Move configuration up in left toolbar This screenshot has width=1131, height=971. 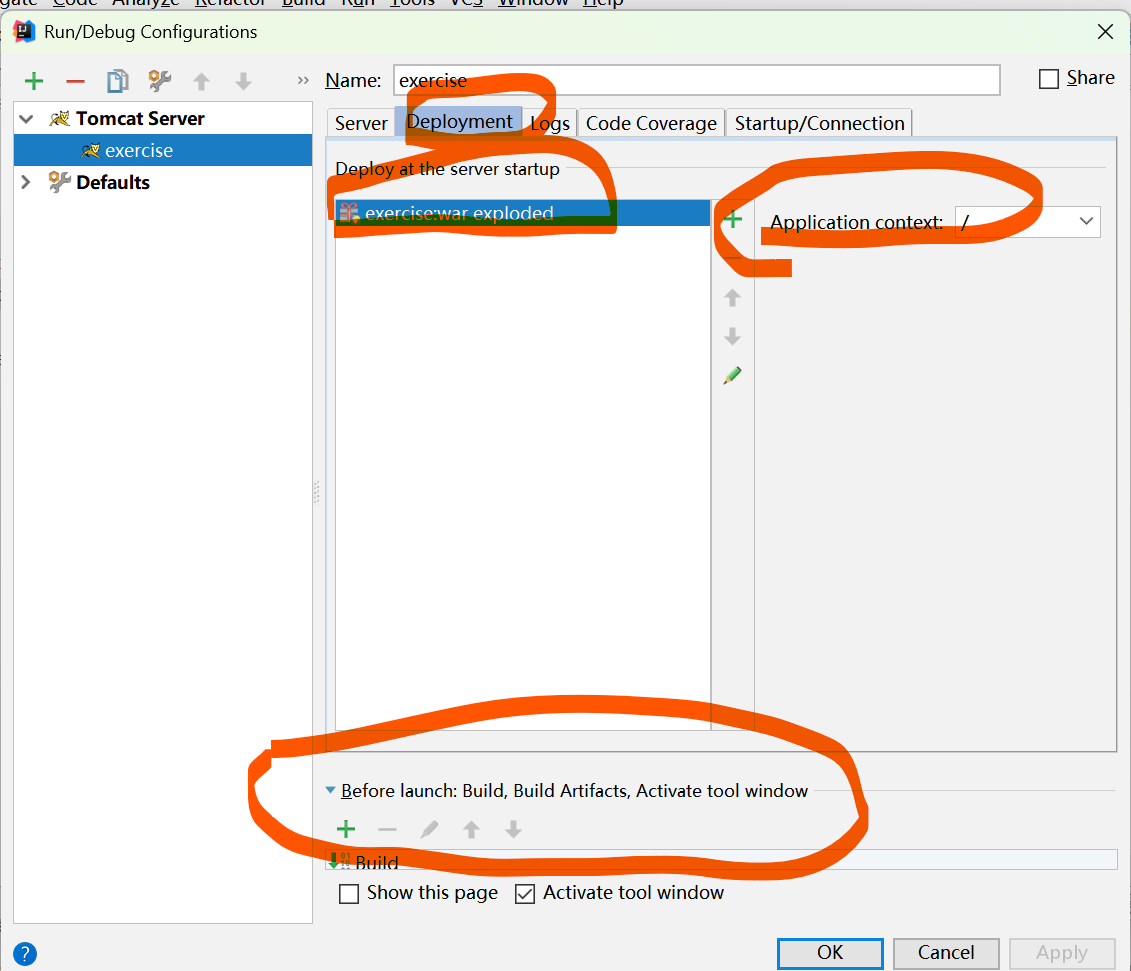202,82
